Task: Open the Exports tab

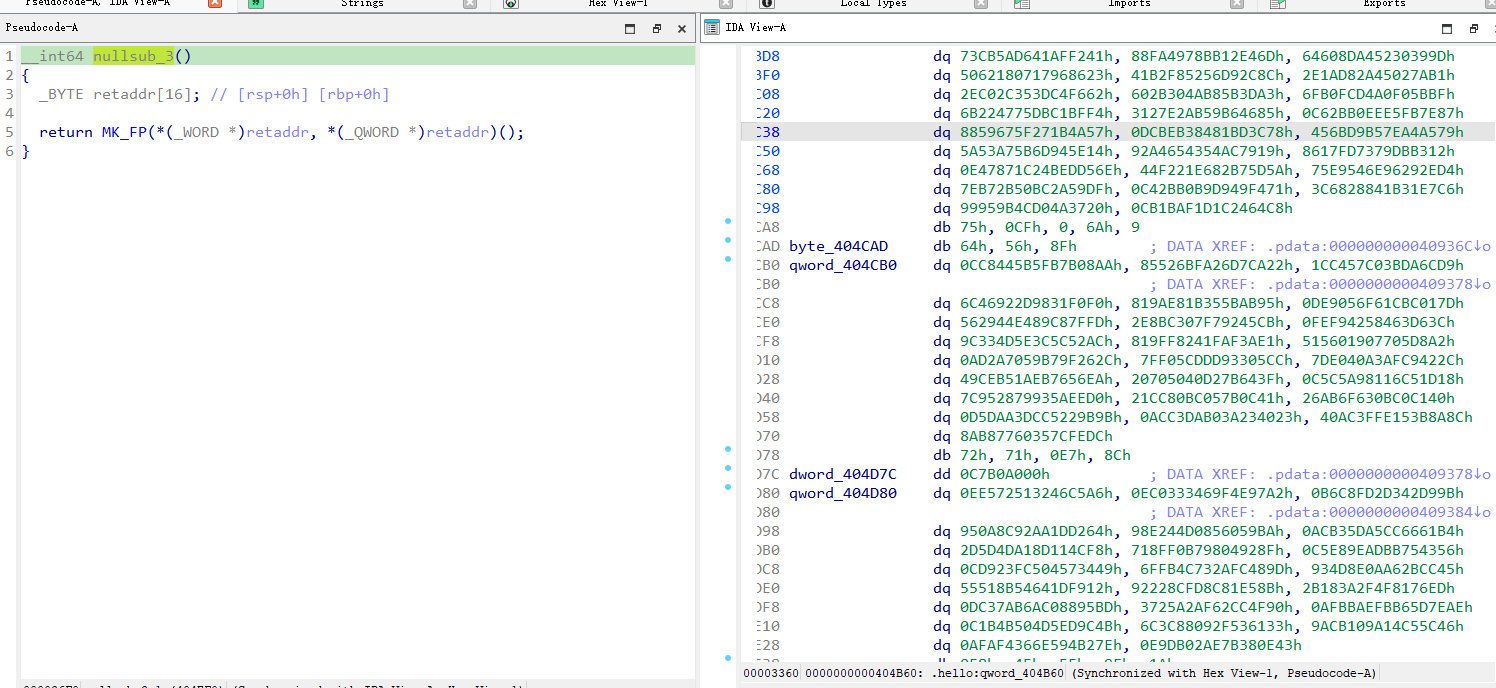Action: pos(1384,4)
